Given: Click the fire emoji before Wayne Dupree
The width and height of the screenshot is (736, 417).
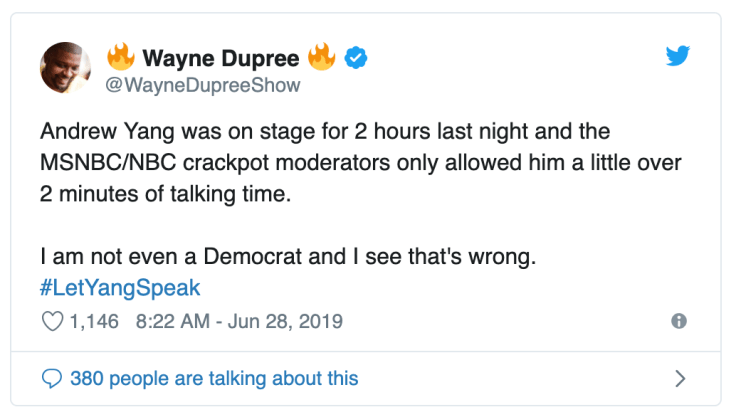Looking at the screenshot, I should (121, 59).
